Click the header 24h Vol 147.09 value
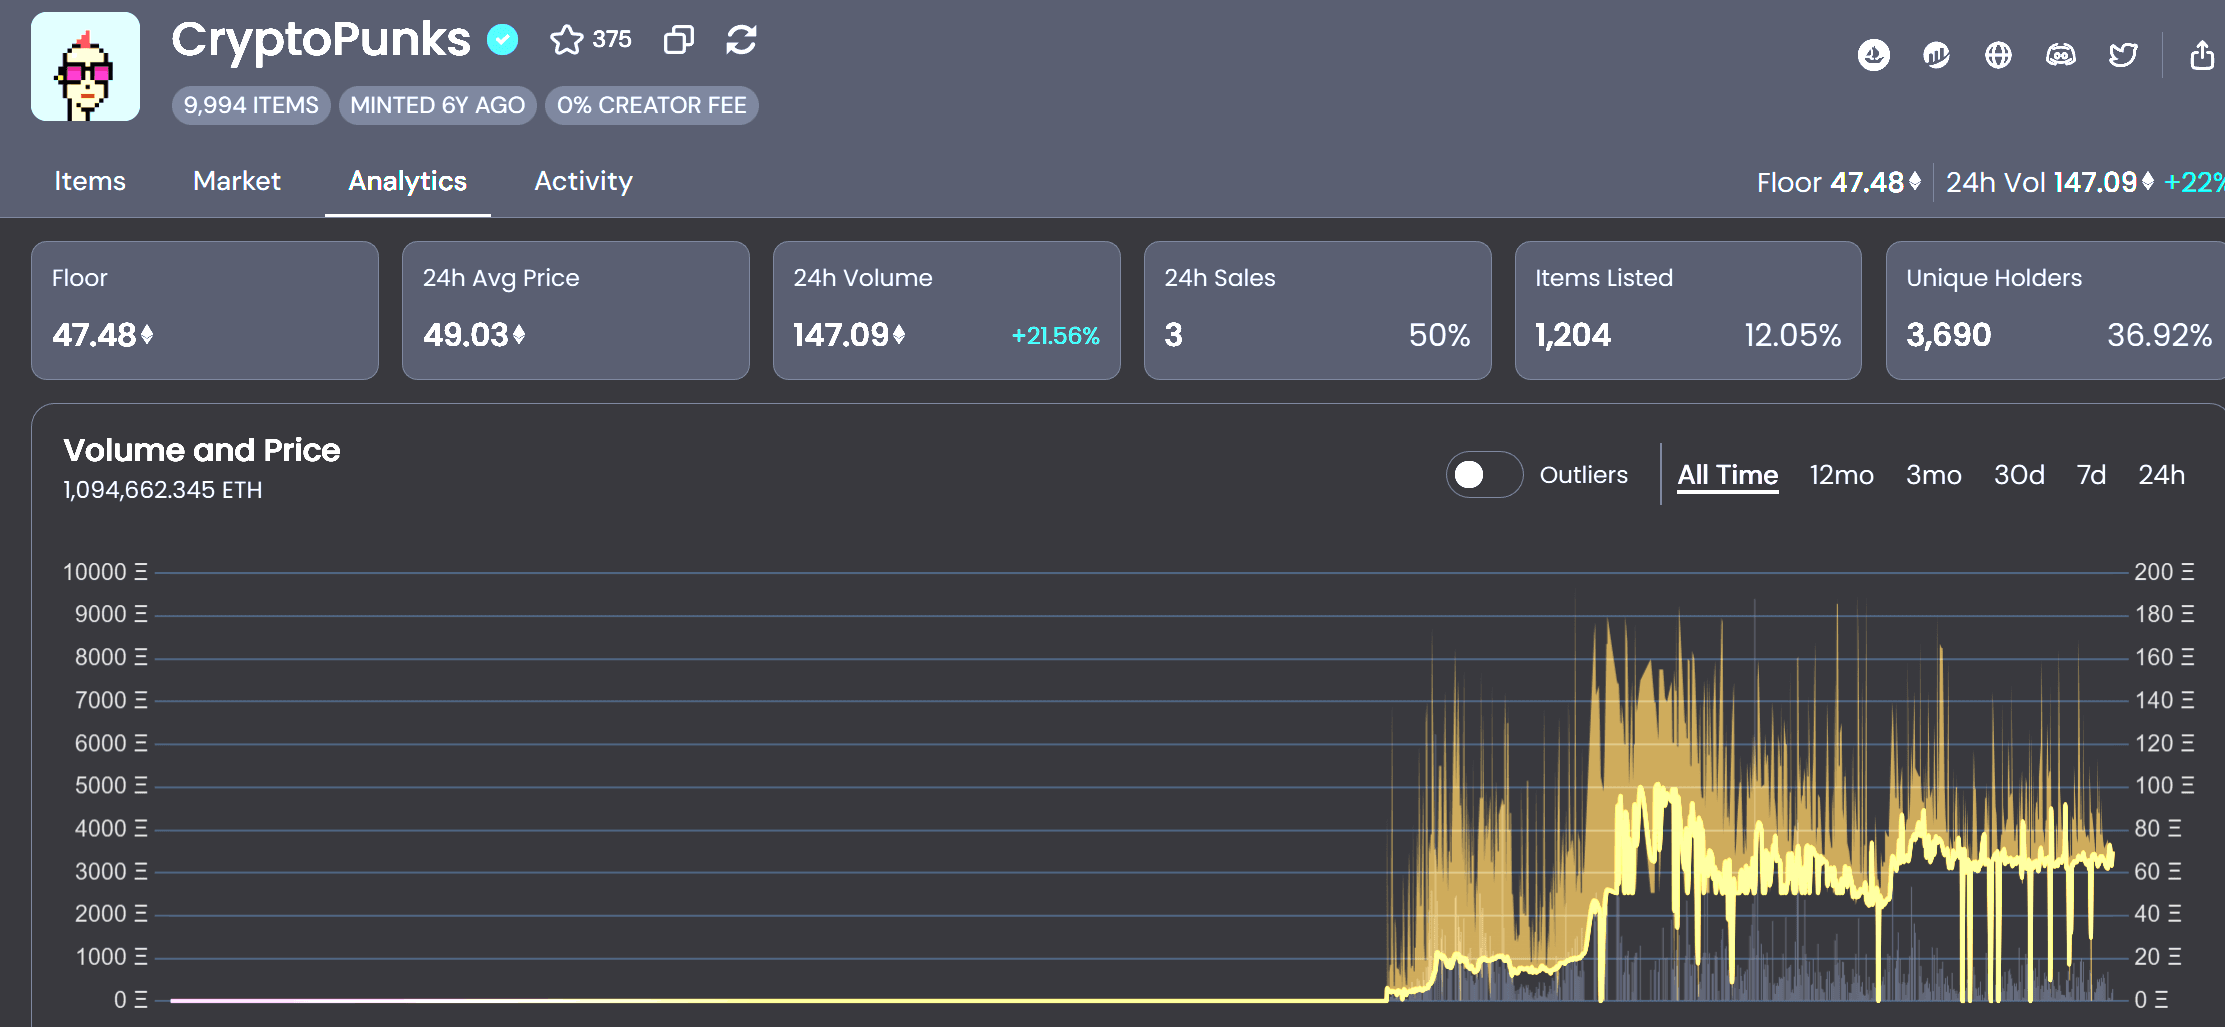 pos(2050,182)
